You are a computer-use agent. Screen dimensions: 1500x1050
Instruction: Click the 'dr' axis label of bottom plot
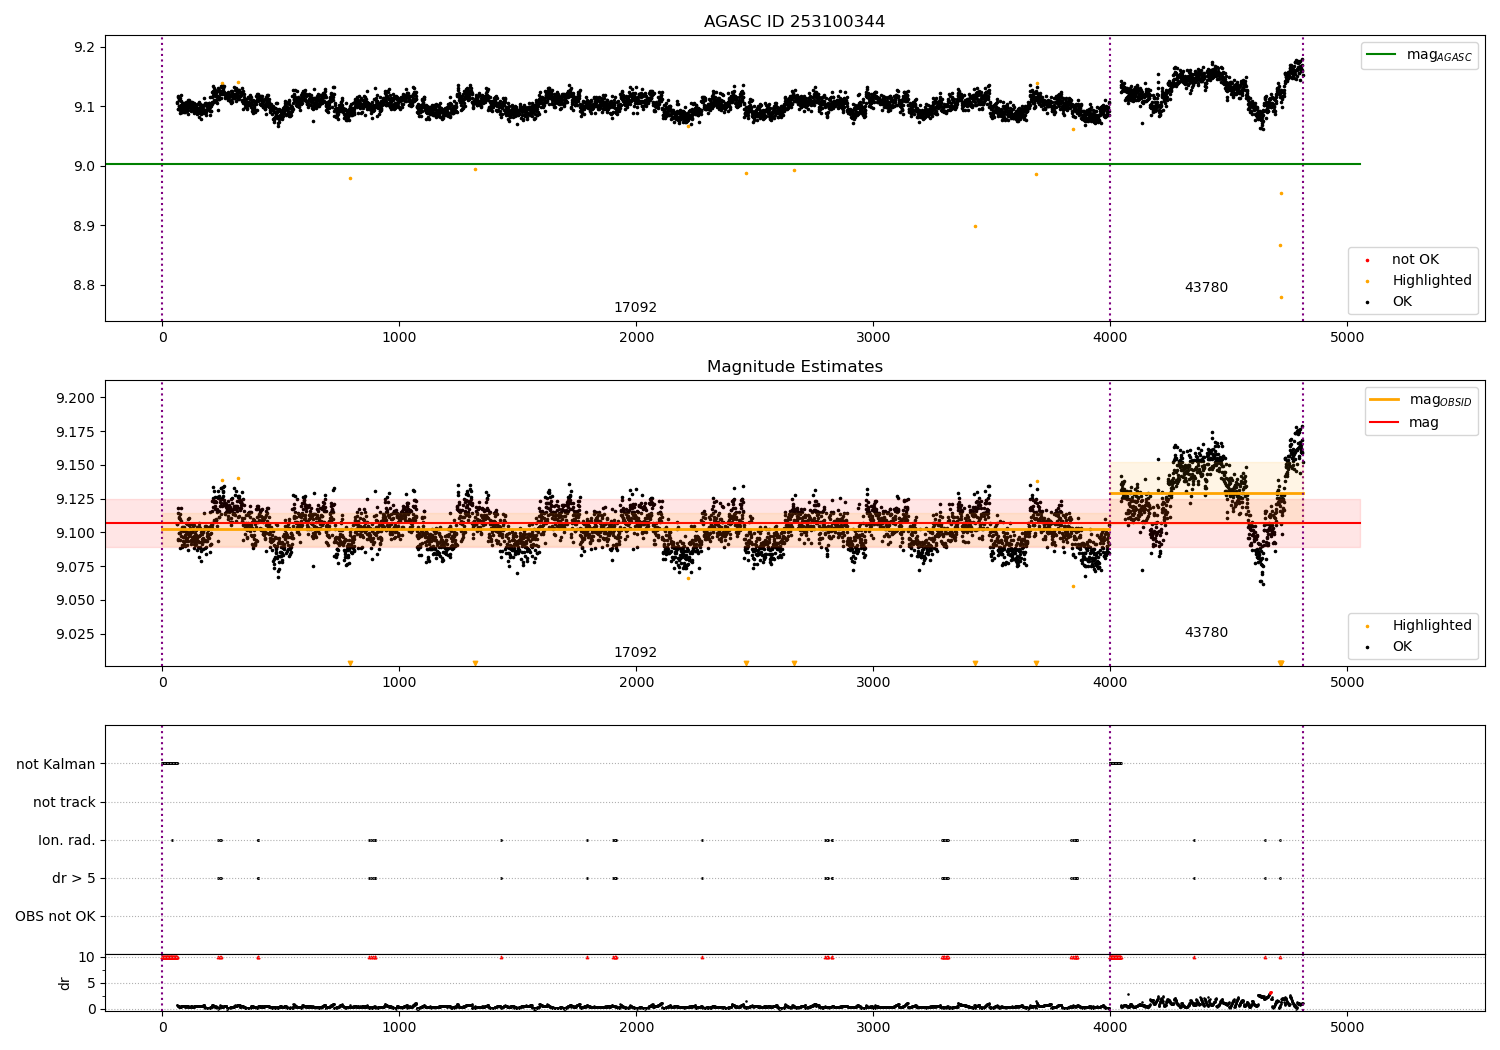pyautogui.click(x=65, y=984)
